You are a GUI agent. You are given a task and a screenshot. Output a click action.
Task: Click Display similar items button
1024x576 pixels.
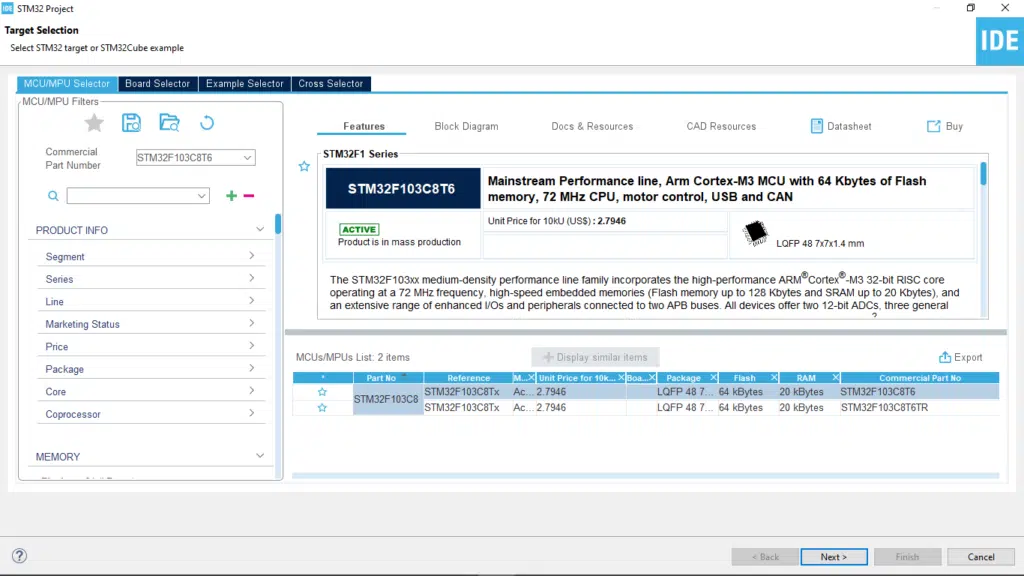[595, 357]
